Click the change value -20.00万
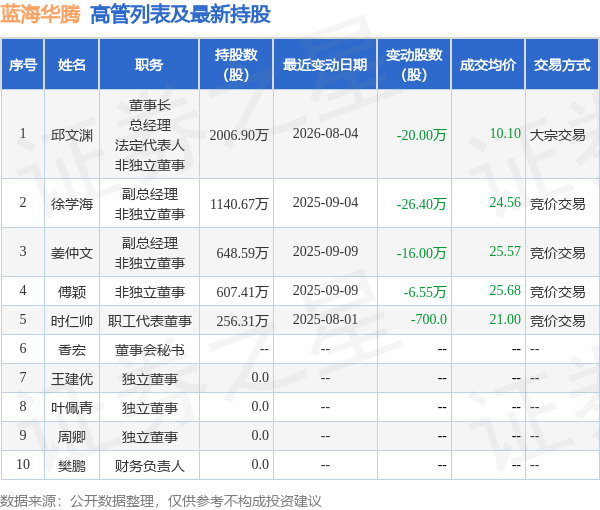The width and height of the screenshot is (600, 510). [421, 135]
